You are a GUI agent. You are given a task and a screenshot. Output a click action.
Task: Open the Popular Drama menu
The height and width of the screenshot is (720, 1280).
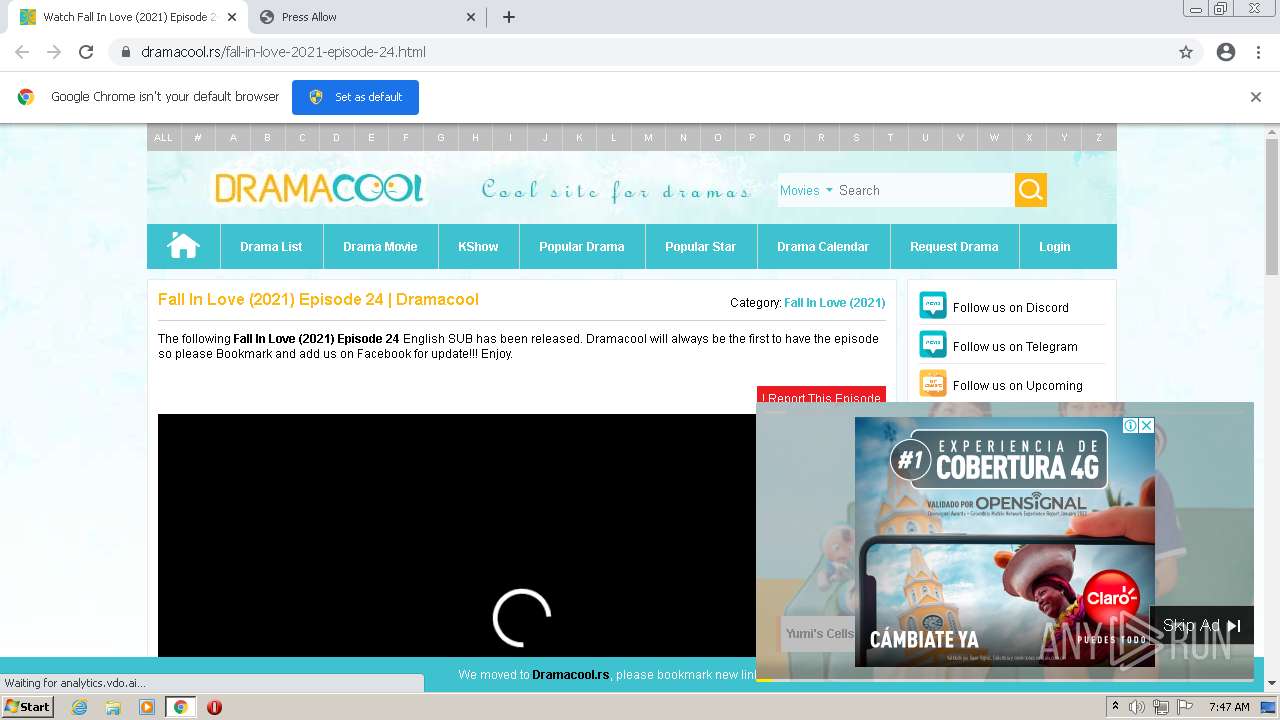(581, 246)
